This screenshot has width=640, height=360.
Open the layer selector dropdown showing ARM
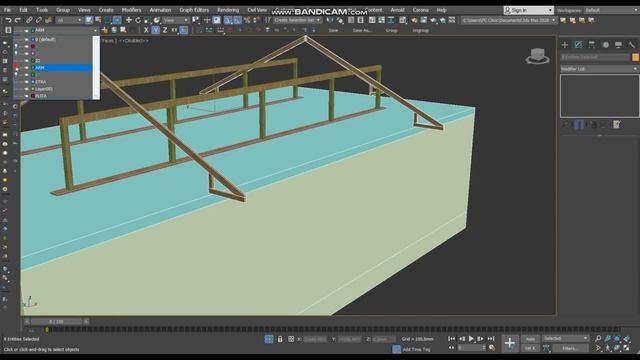(56, 30)
